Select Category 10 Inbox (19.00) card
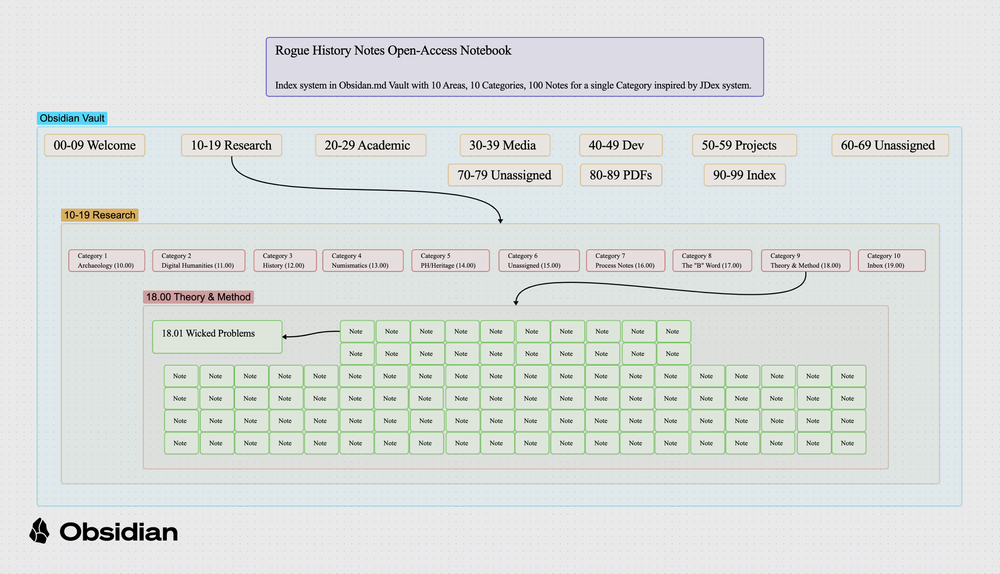This screenshot has width=1000, height=574. 892,260
